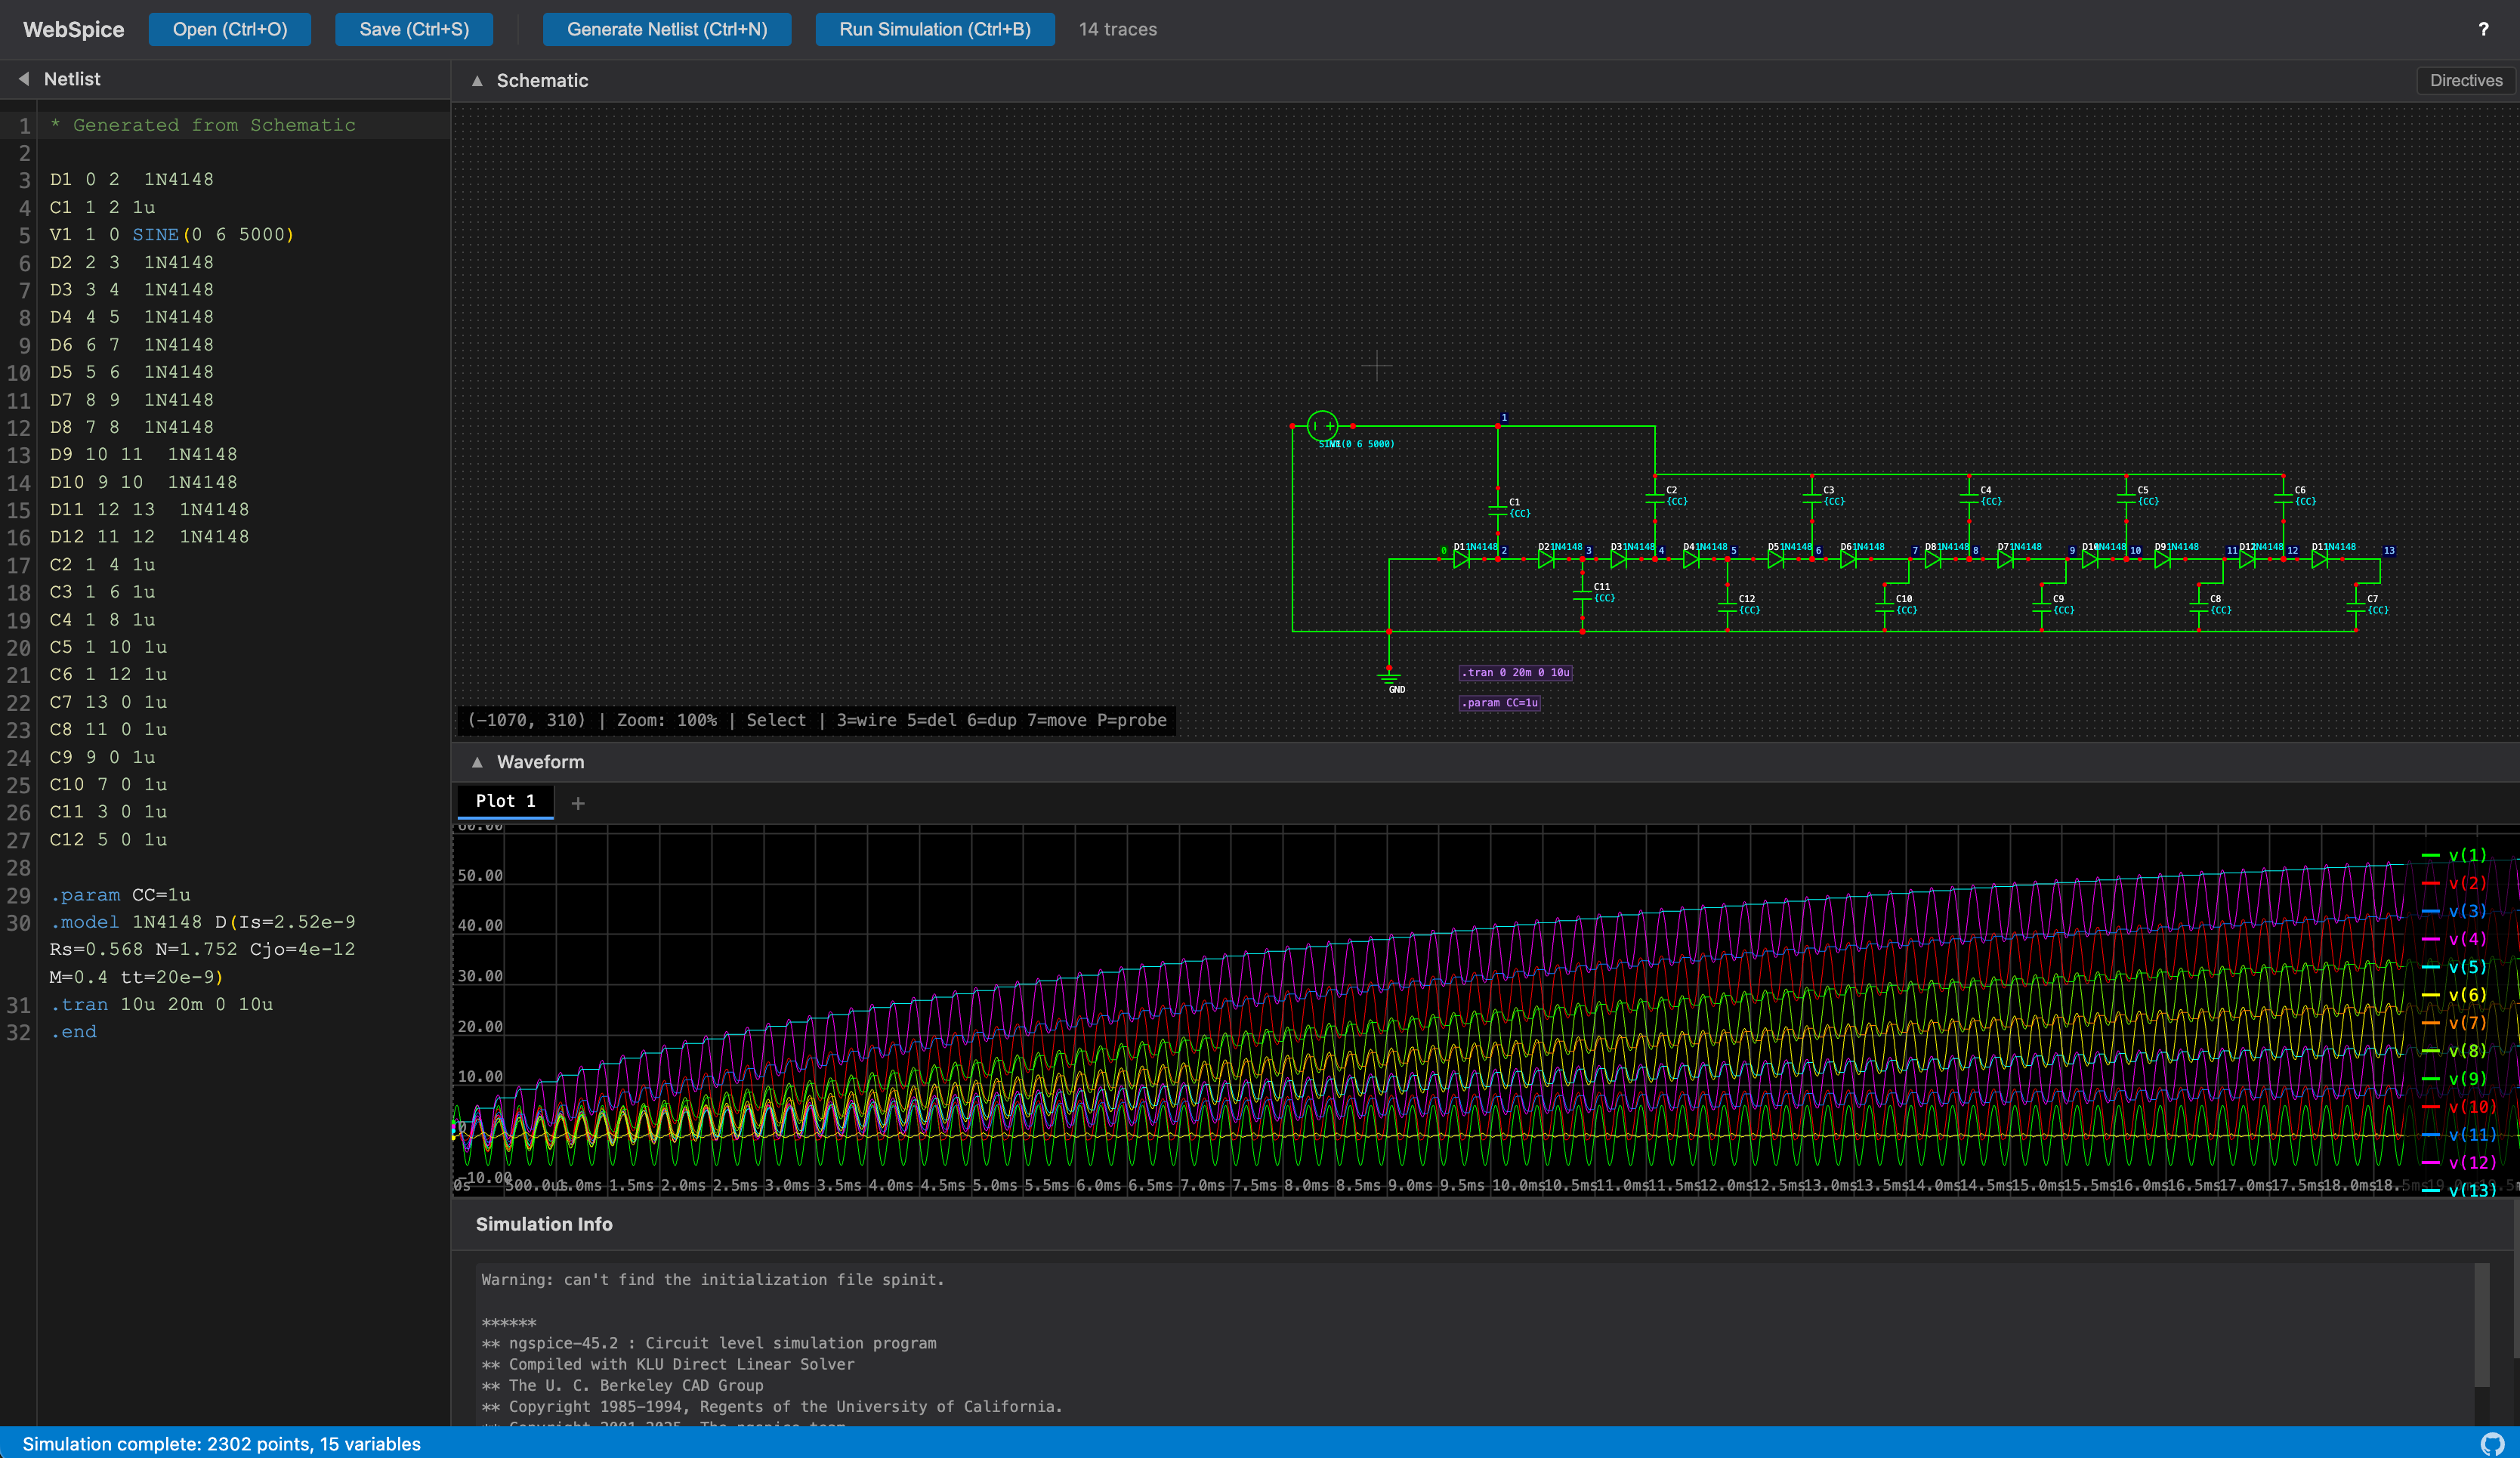
Task: Click Run Simulation button
Action: click(934, 29)
